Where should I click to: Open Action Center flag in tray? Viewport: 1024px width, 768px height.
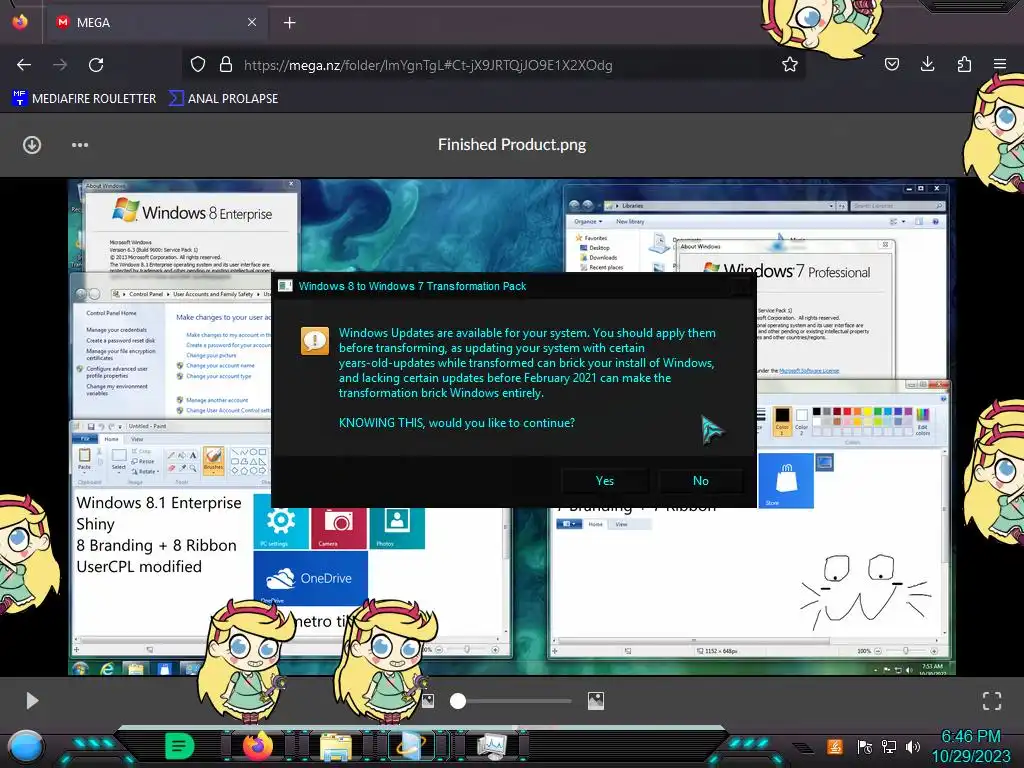tap(865, 746)
